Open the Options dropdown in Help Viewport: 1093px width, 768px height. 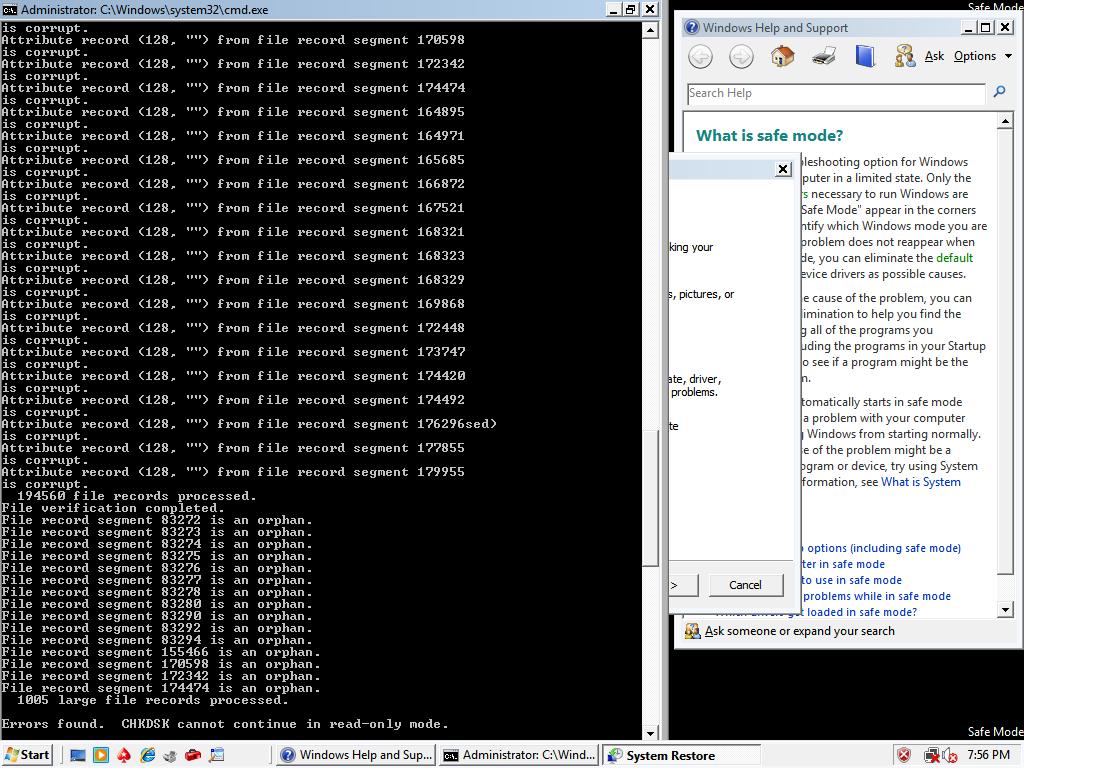pyautogui.click(x=982, y=56)
